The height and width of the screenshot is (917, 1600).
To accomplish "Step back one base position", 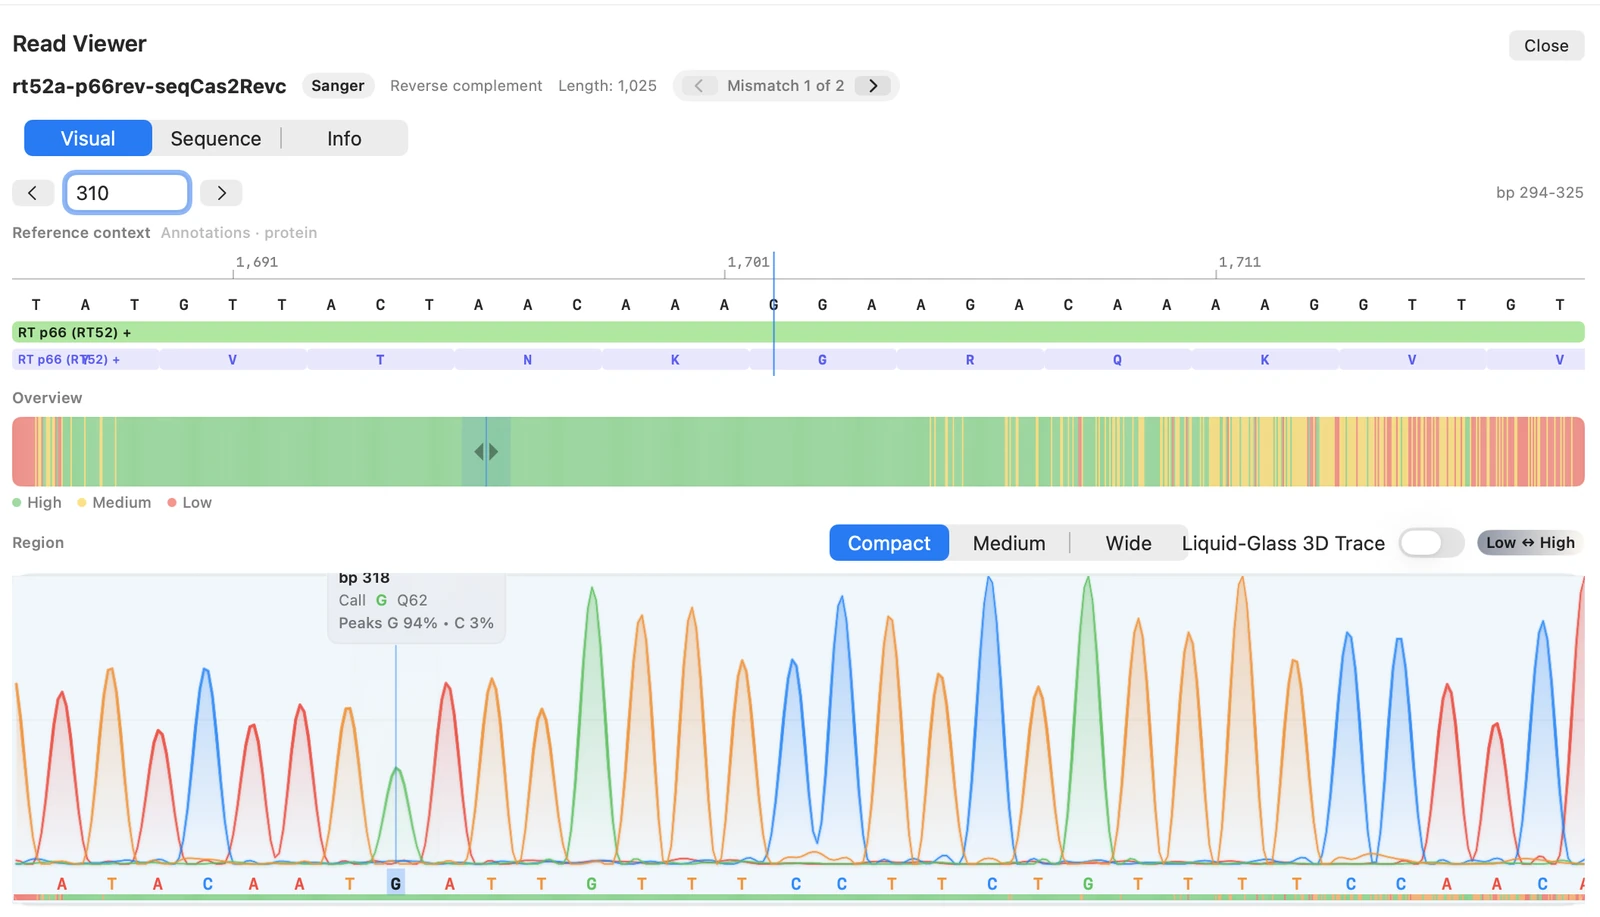I will [x=32, y=193].
